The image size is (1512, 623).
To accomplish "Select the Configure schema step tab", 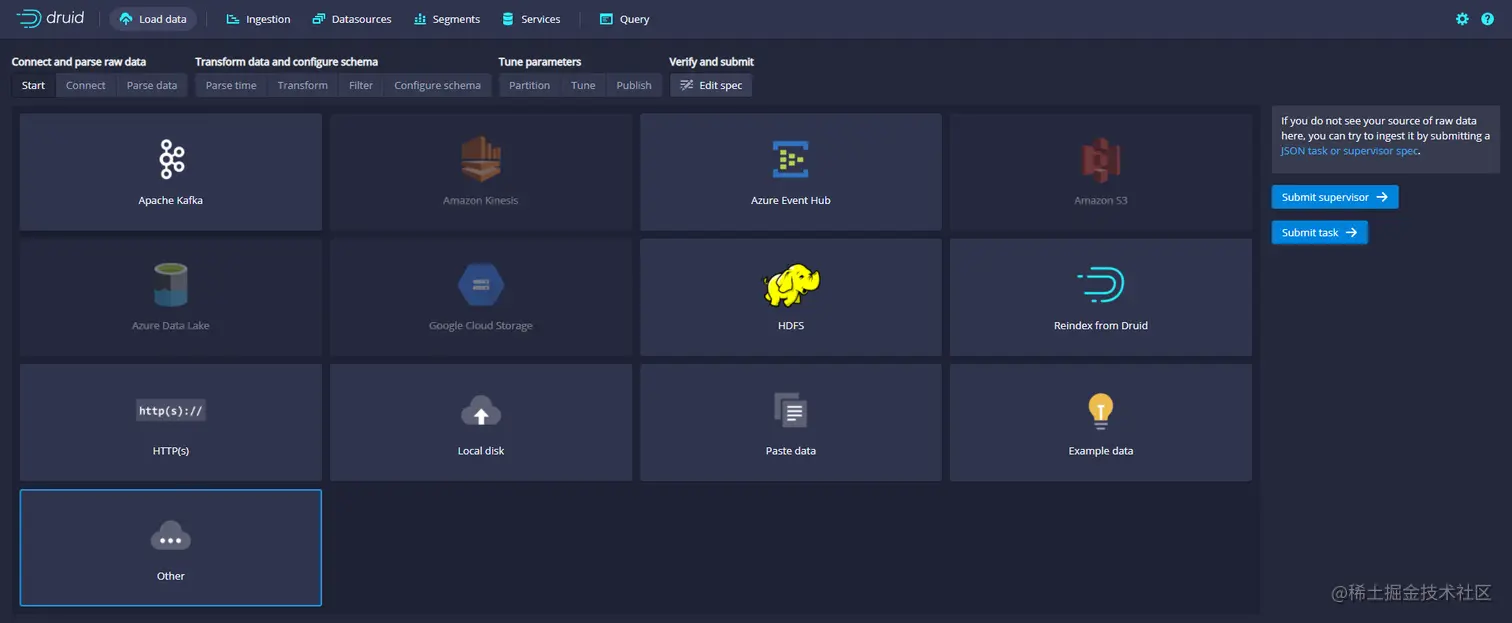I will pos(437,85).
